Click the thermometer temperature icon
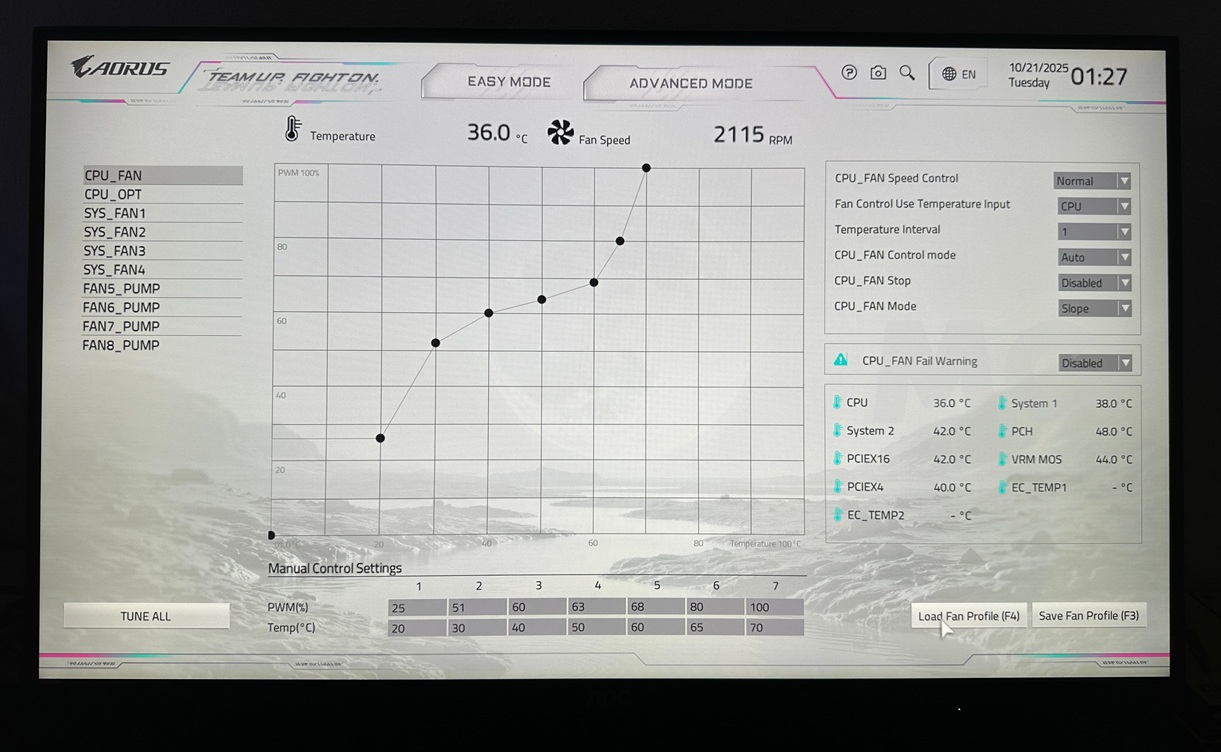The width and height of the screenshot is (1221, 752). click(292, 130)
